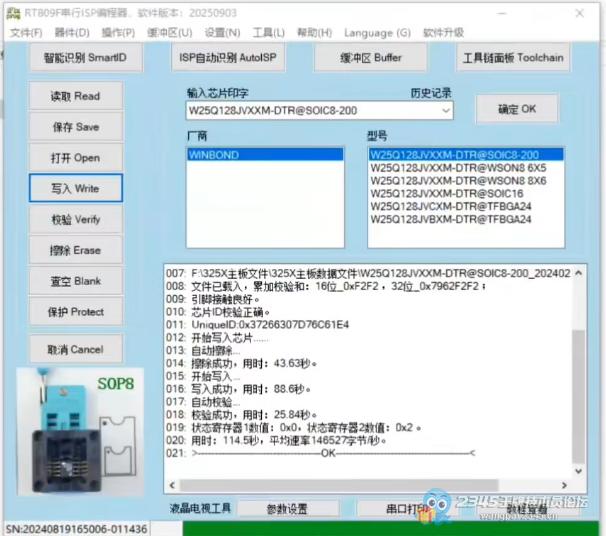Screen dimensions: 606x536
Task: Open the 工具链面板 Toolchain button
Action: (x=513, y=58)
